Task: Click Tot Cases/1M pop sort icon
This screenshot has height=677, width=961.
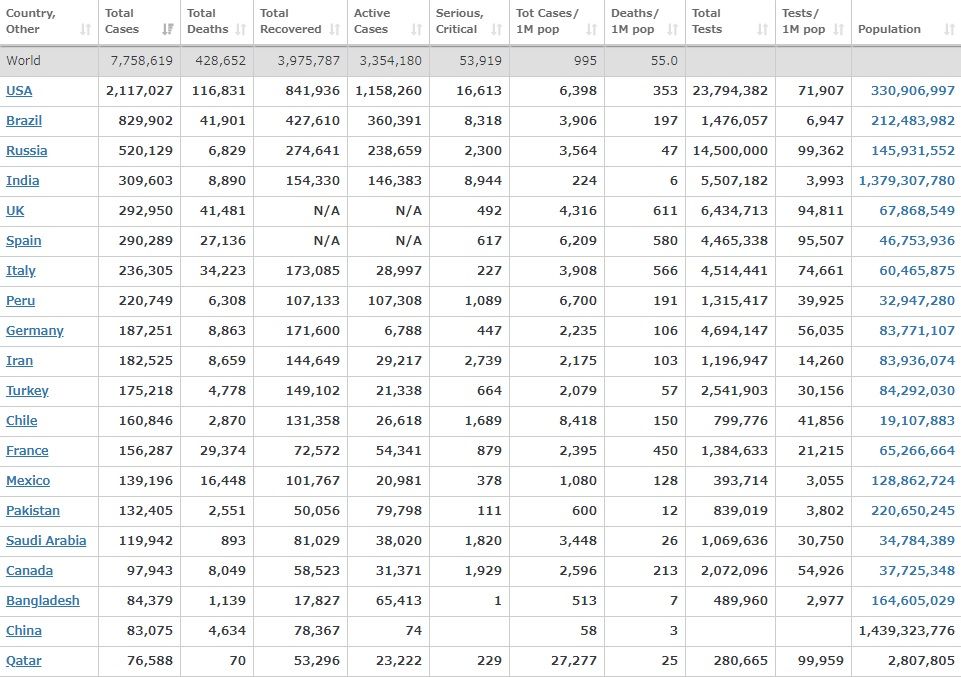Action: pos(591,30)
